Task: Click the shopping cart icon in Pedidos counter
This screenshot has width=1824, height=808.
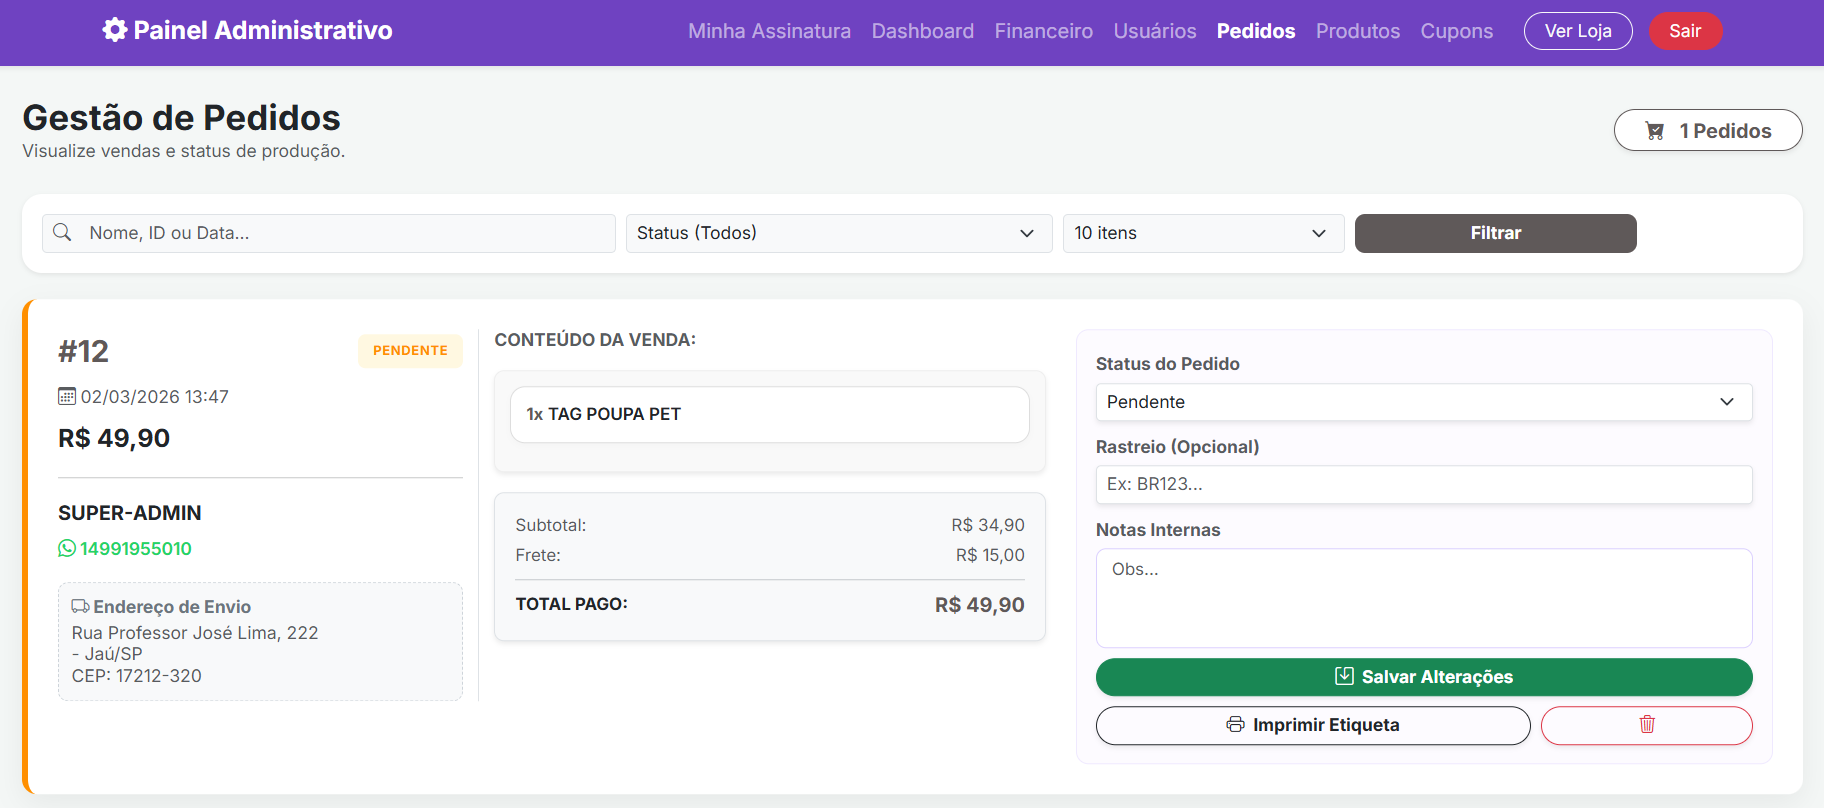Action: (x=1655, y=131)
